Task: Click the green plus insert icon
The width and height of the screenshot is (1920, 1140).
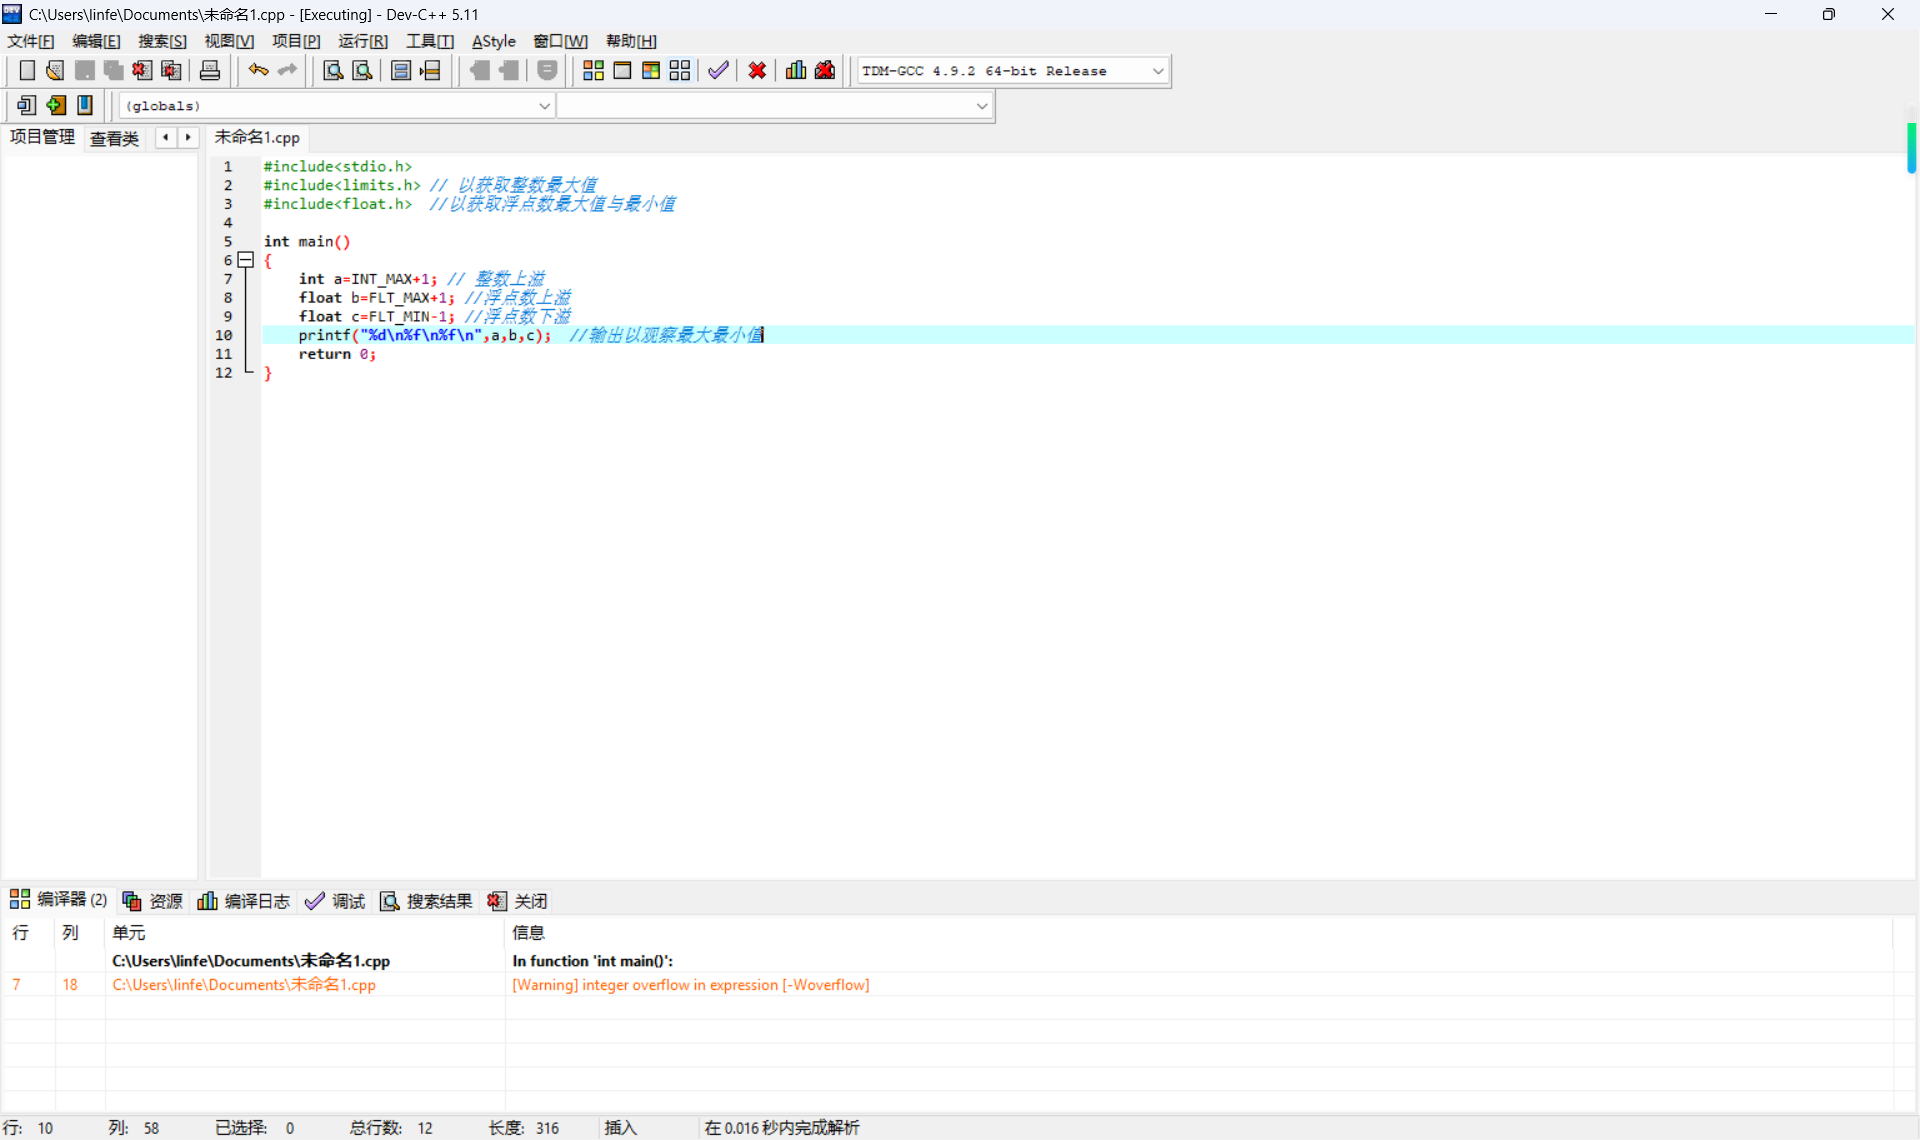Action: coord(56,105)
